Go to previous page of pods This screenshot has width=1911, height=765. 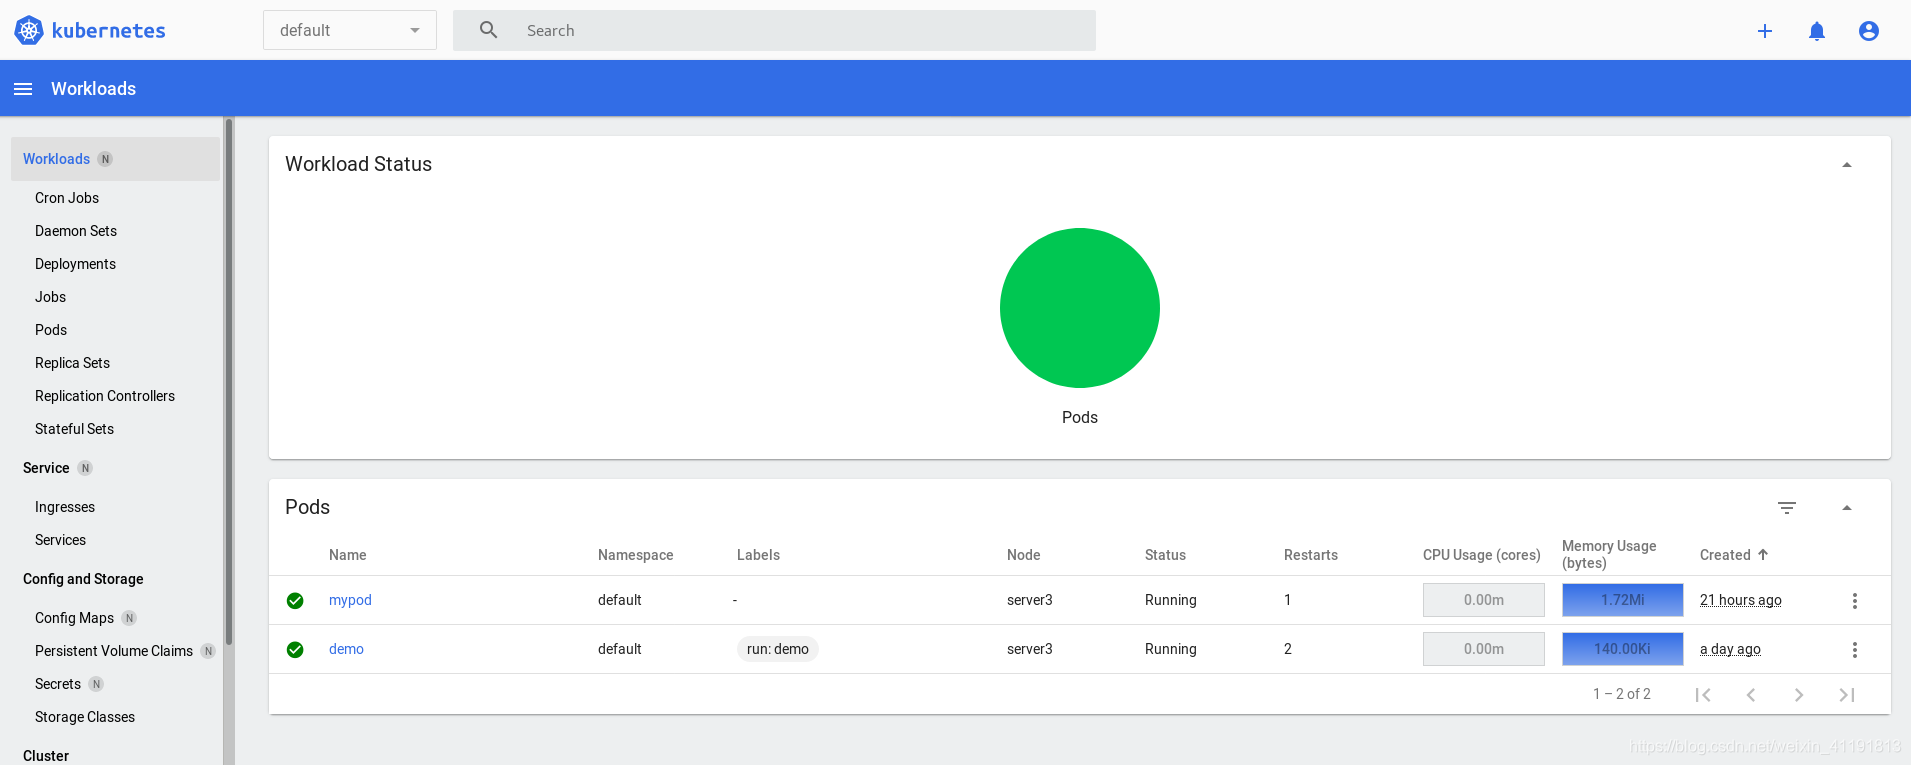click(1751, 695)
